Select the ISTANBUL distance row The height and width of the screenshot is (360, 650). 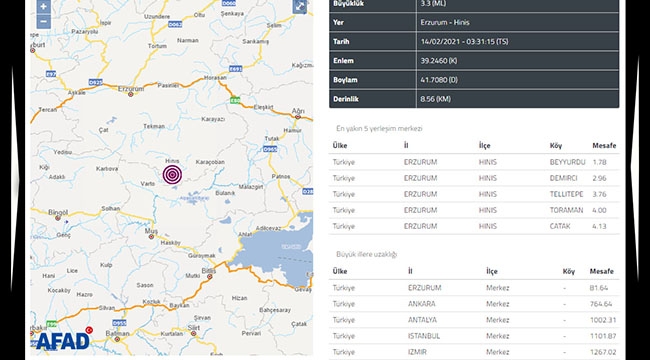point(474,336)
